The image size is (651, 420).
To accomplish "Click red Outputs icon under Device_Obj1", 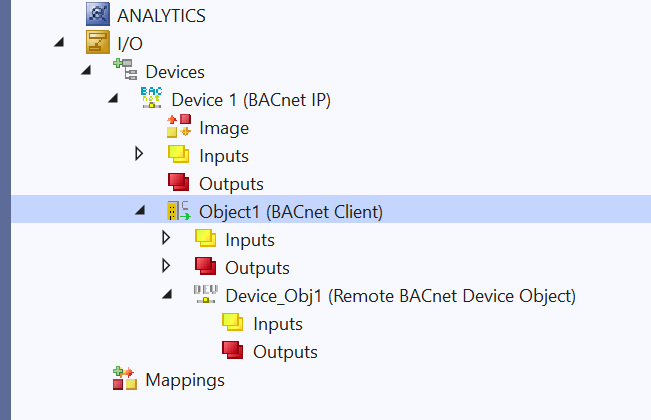I will click(232, 350).
